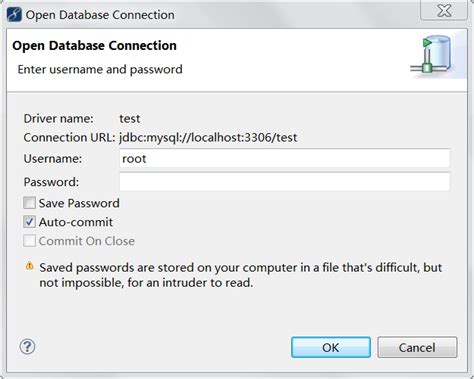Close the Open Database Connection dialog
This screenshot has width=474, height=379.
click(444, 11)
